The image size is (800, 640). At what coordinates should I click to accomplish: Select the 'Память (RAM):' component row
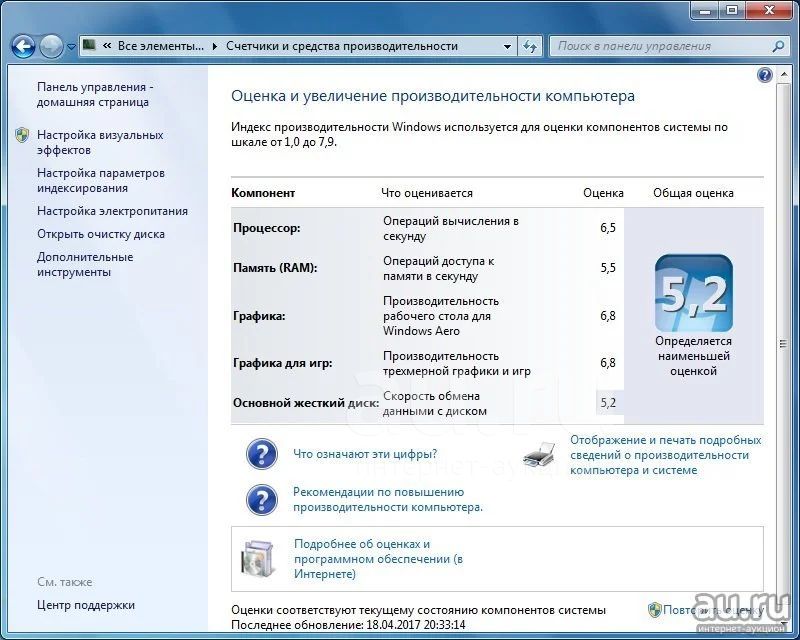pyautogui.click(x=428, y=268)
